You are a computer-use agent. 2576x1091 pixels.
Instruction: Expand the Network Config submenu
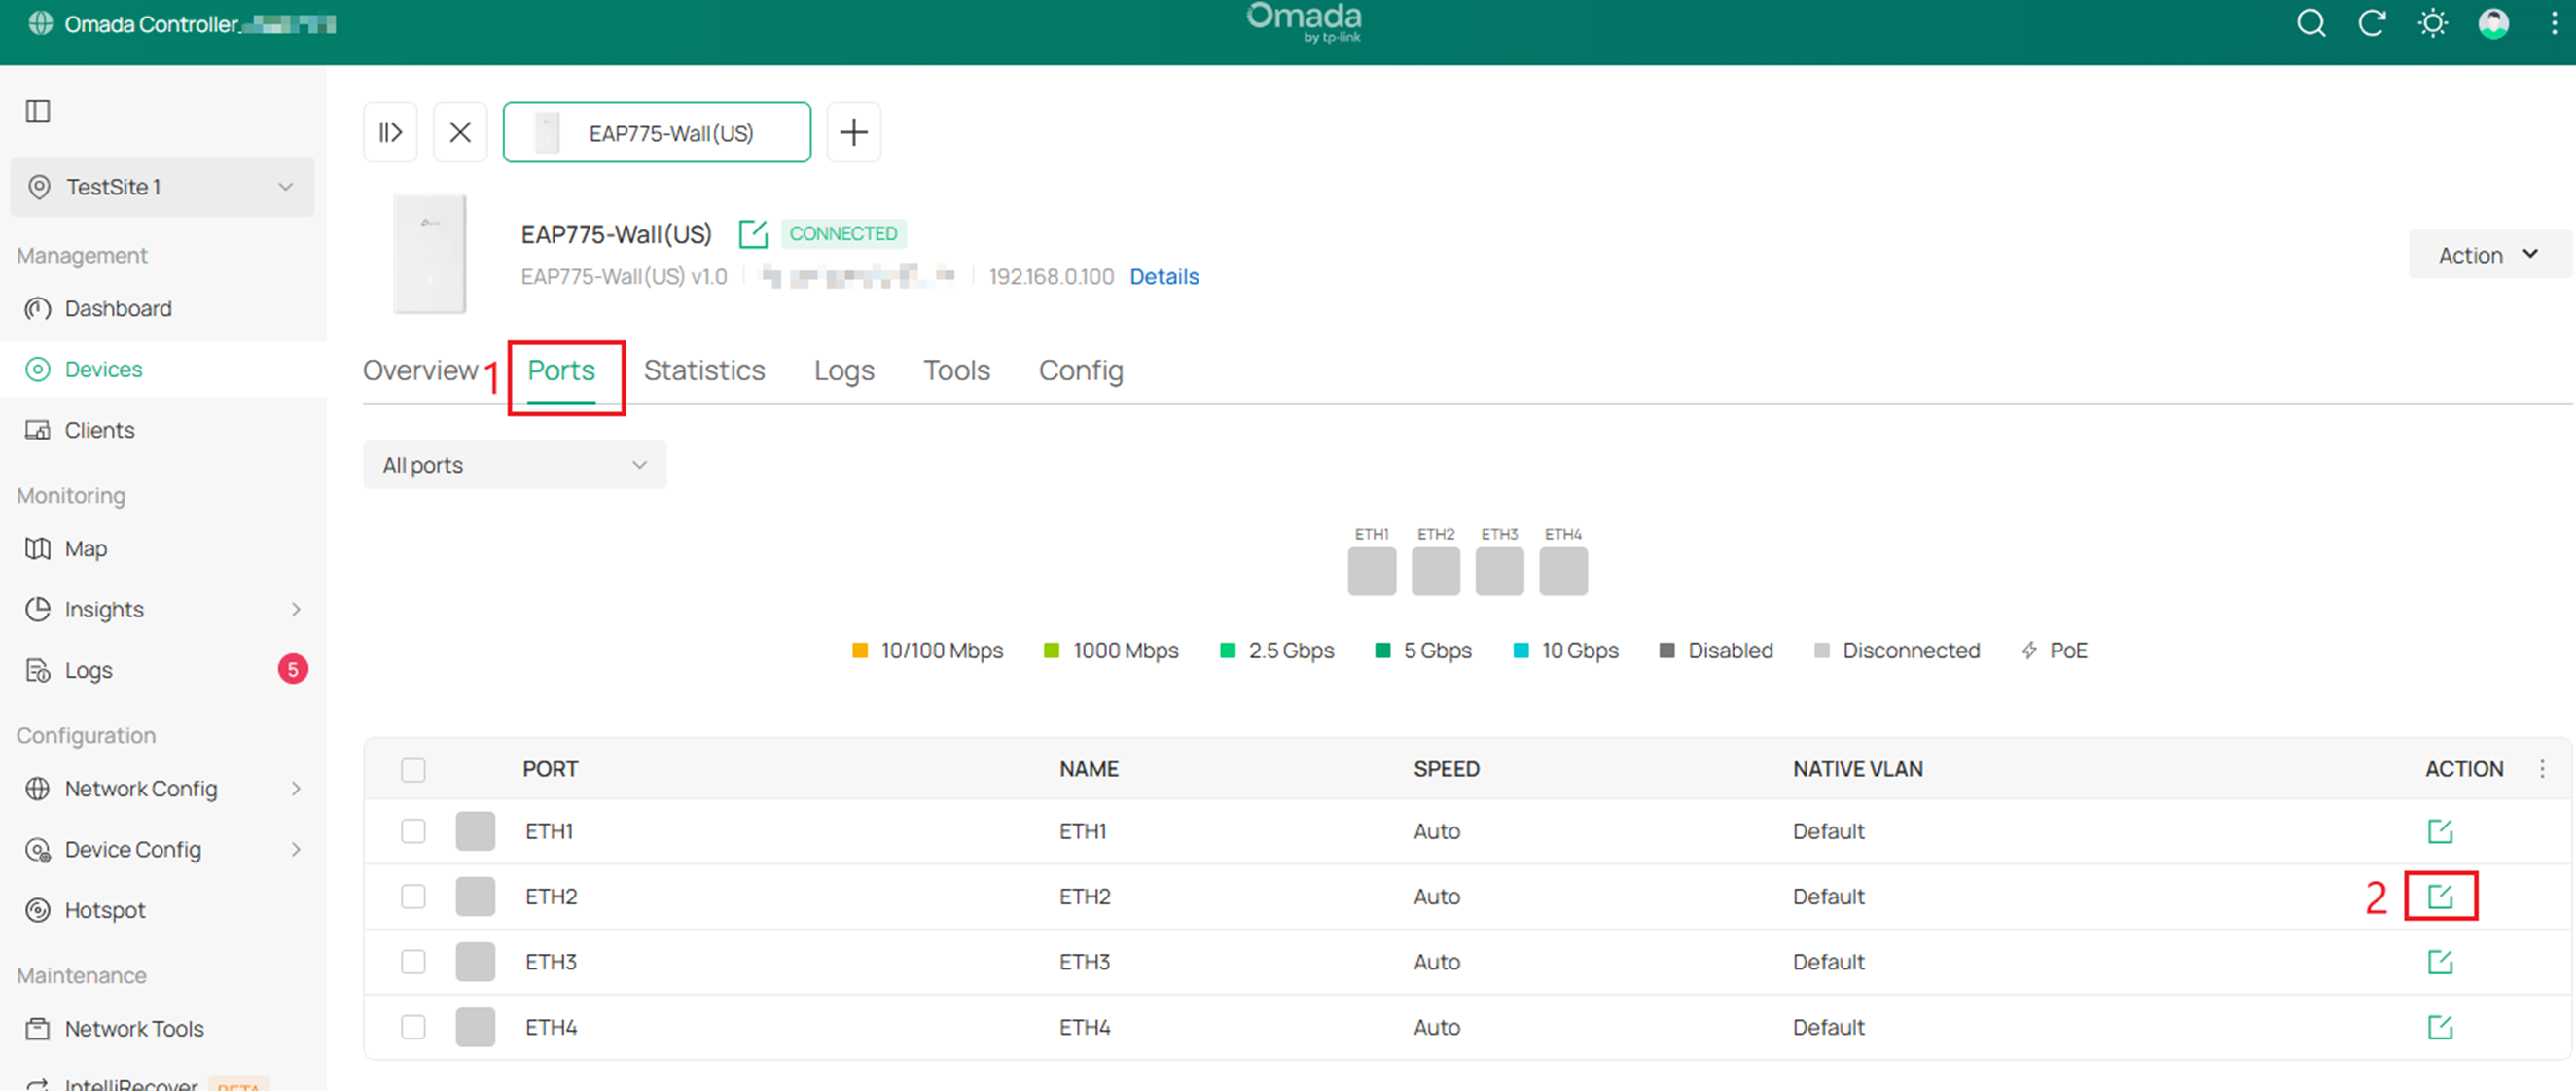296,789
